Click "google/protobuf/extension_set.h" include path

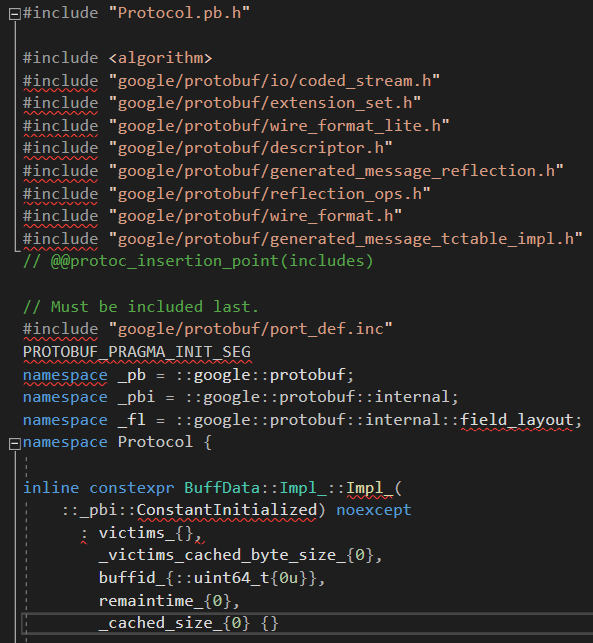[x=265, y=103]
